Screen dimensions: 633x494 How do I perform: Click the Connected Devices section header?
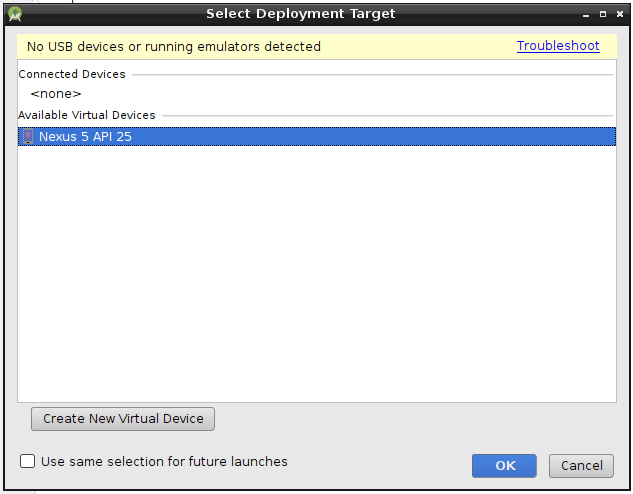(72, 74)
